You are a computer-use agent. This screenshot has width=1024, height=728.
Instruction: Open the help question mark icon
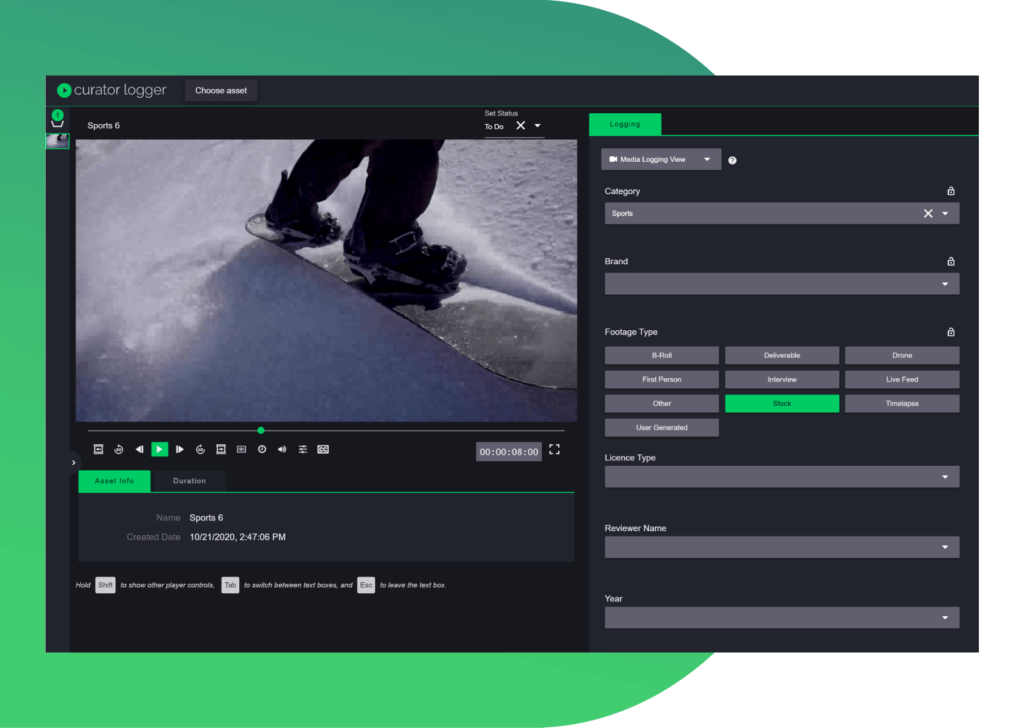point(731,158)
